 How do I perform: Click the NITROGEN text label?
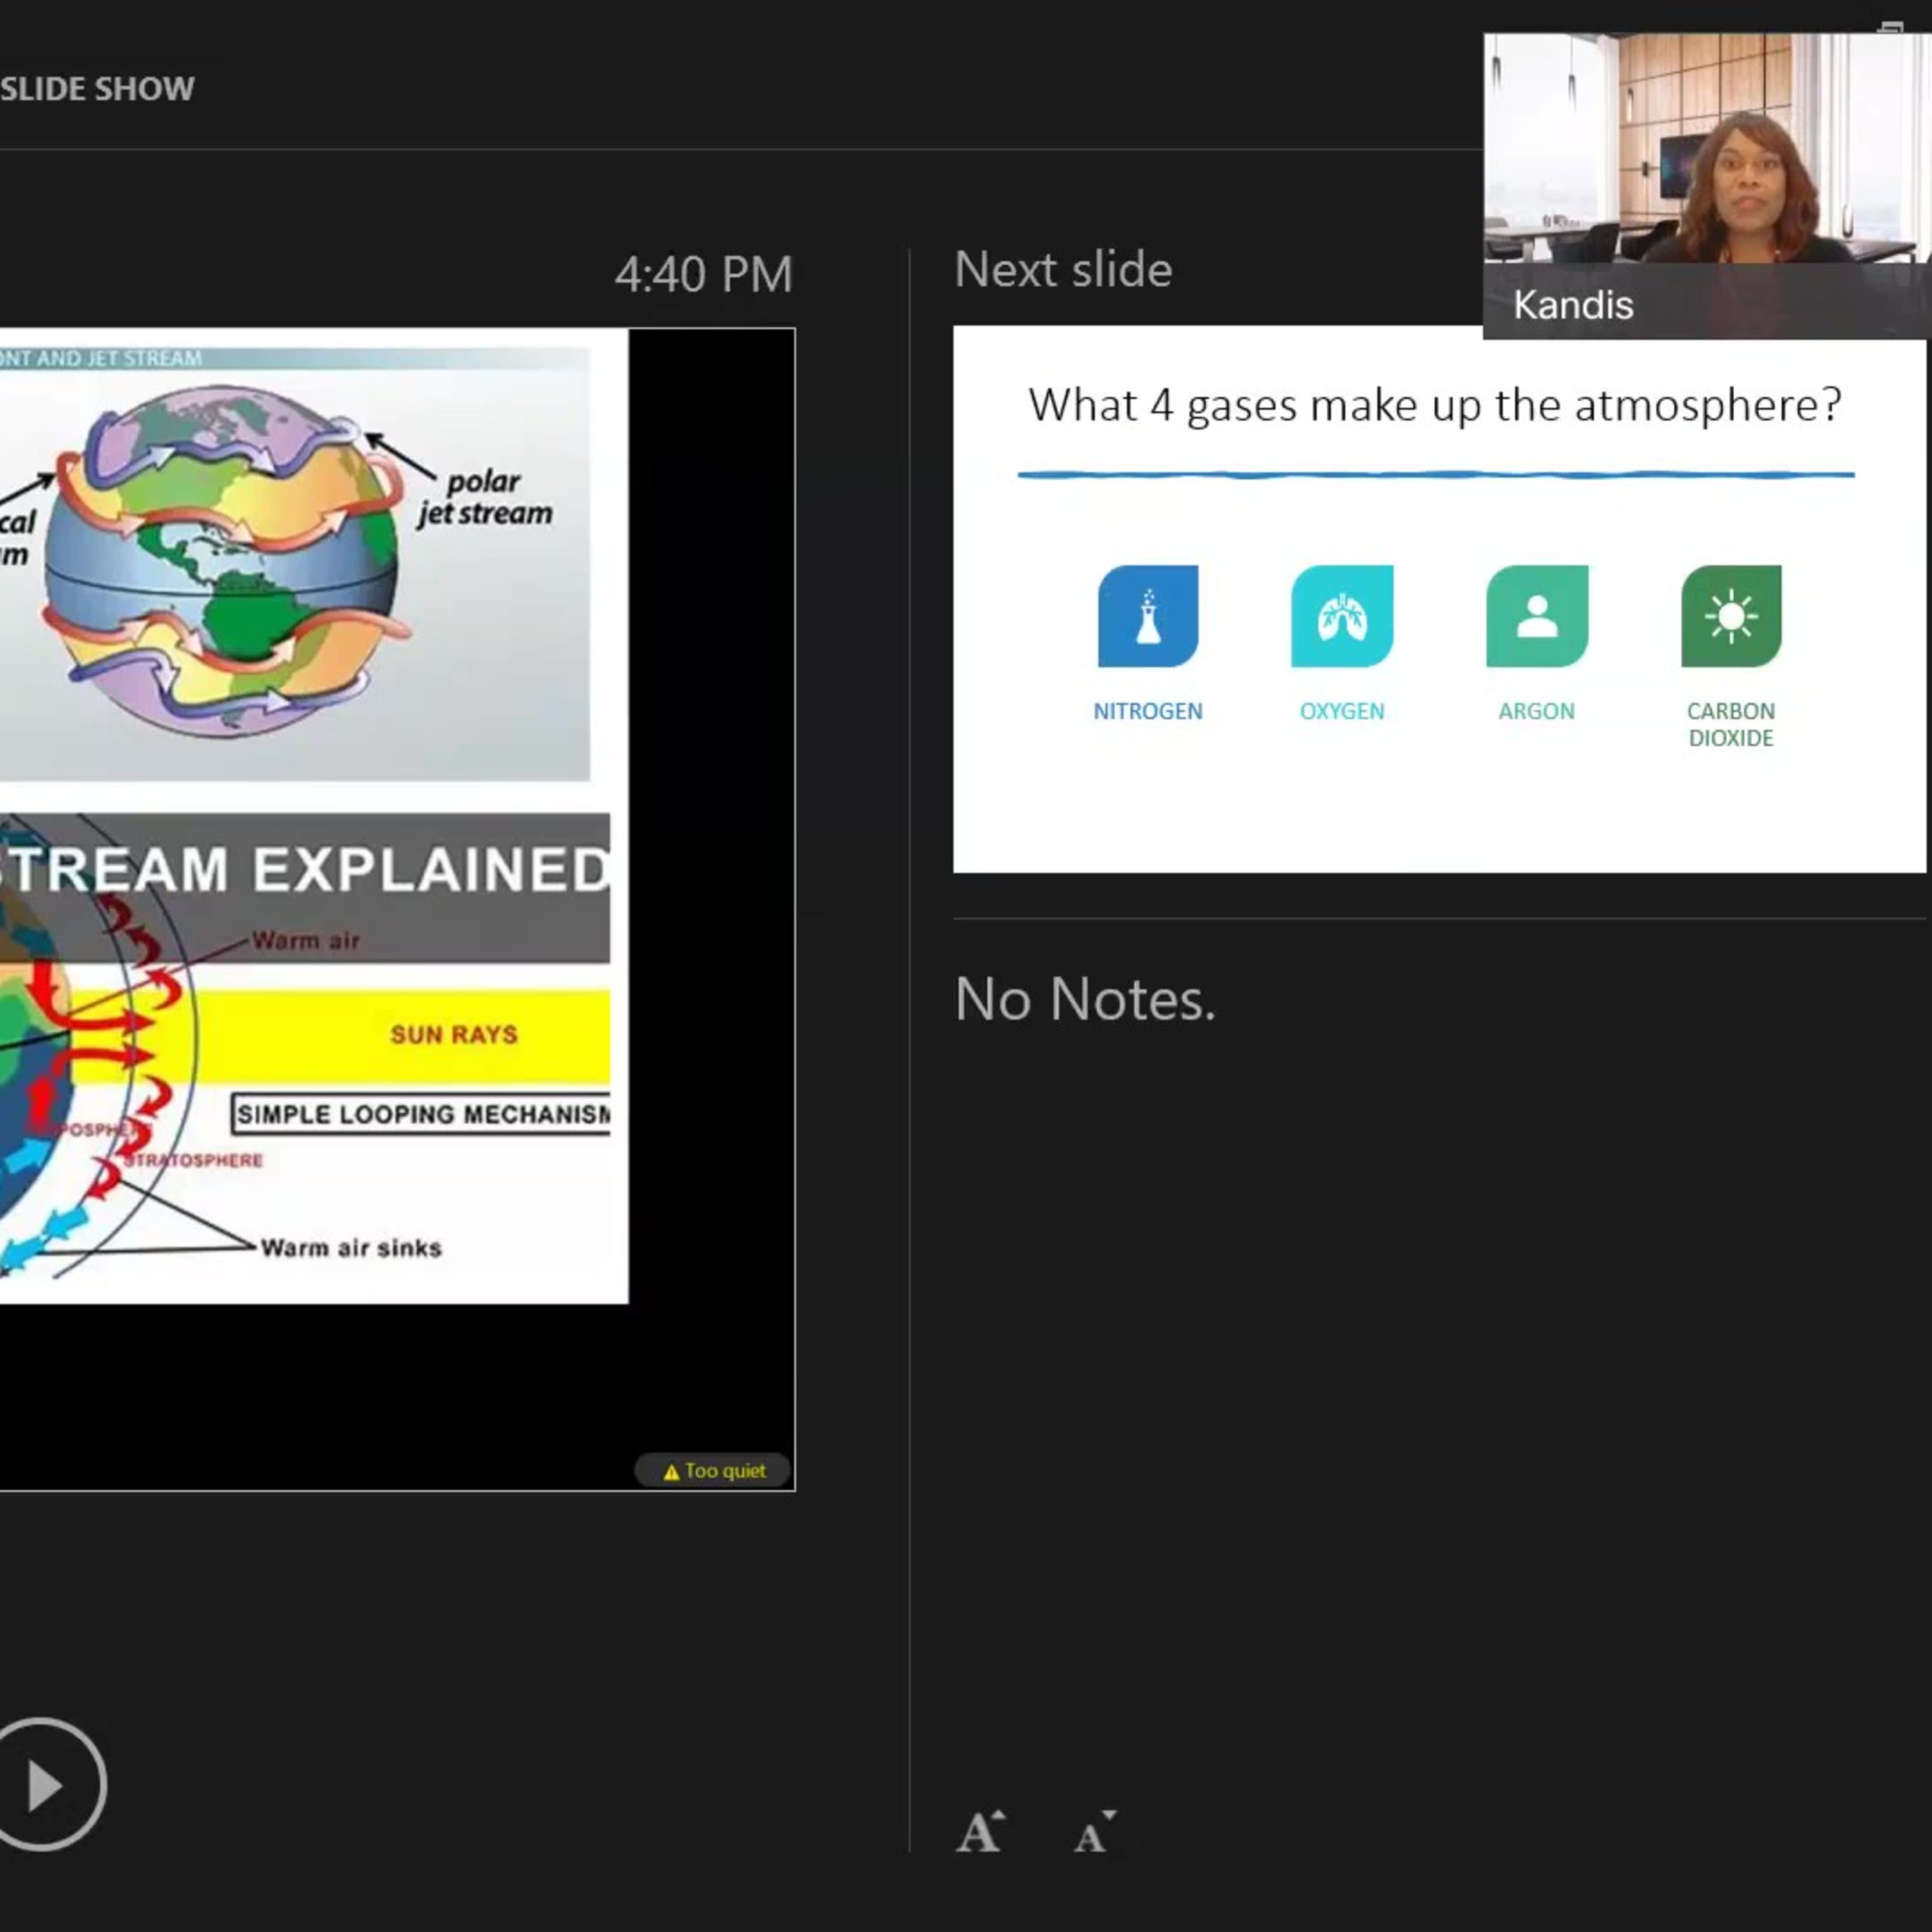tap(1148, 711)
